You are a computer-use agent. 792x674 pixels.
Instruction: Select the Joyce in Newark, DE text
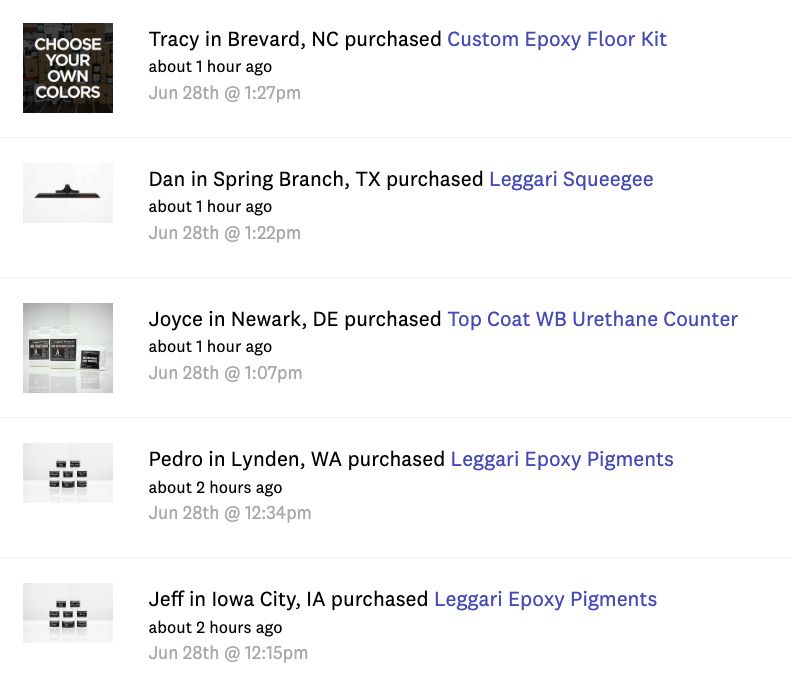228,319
